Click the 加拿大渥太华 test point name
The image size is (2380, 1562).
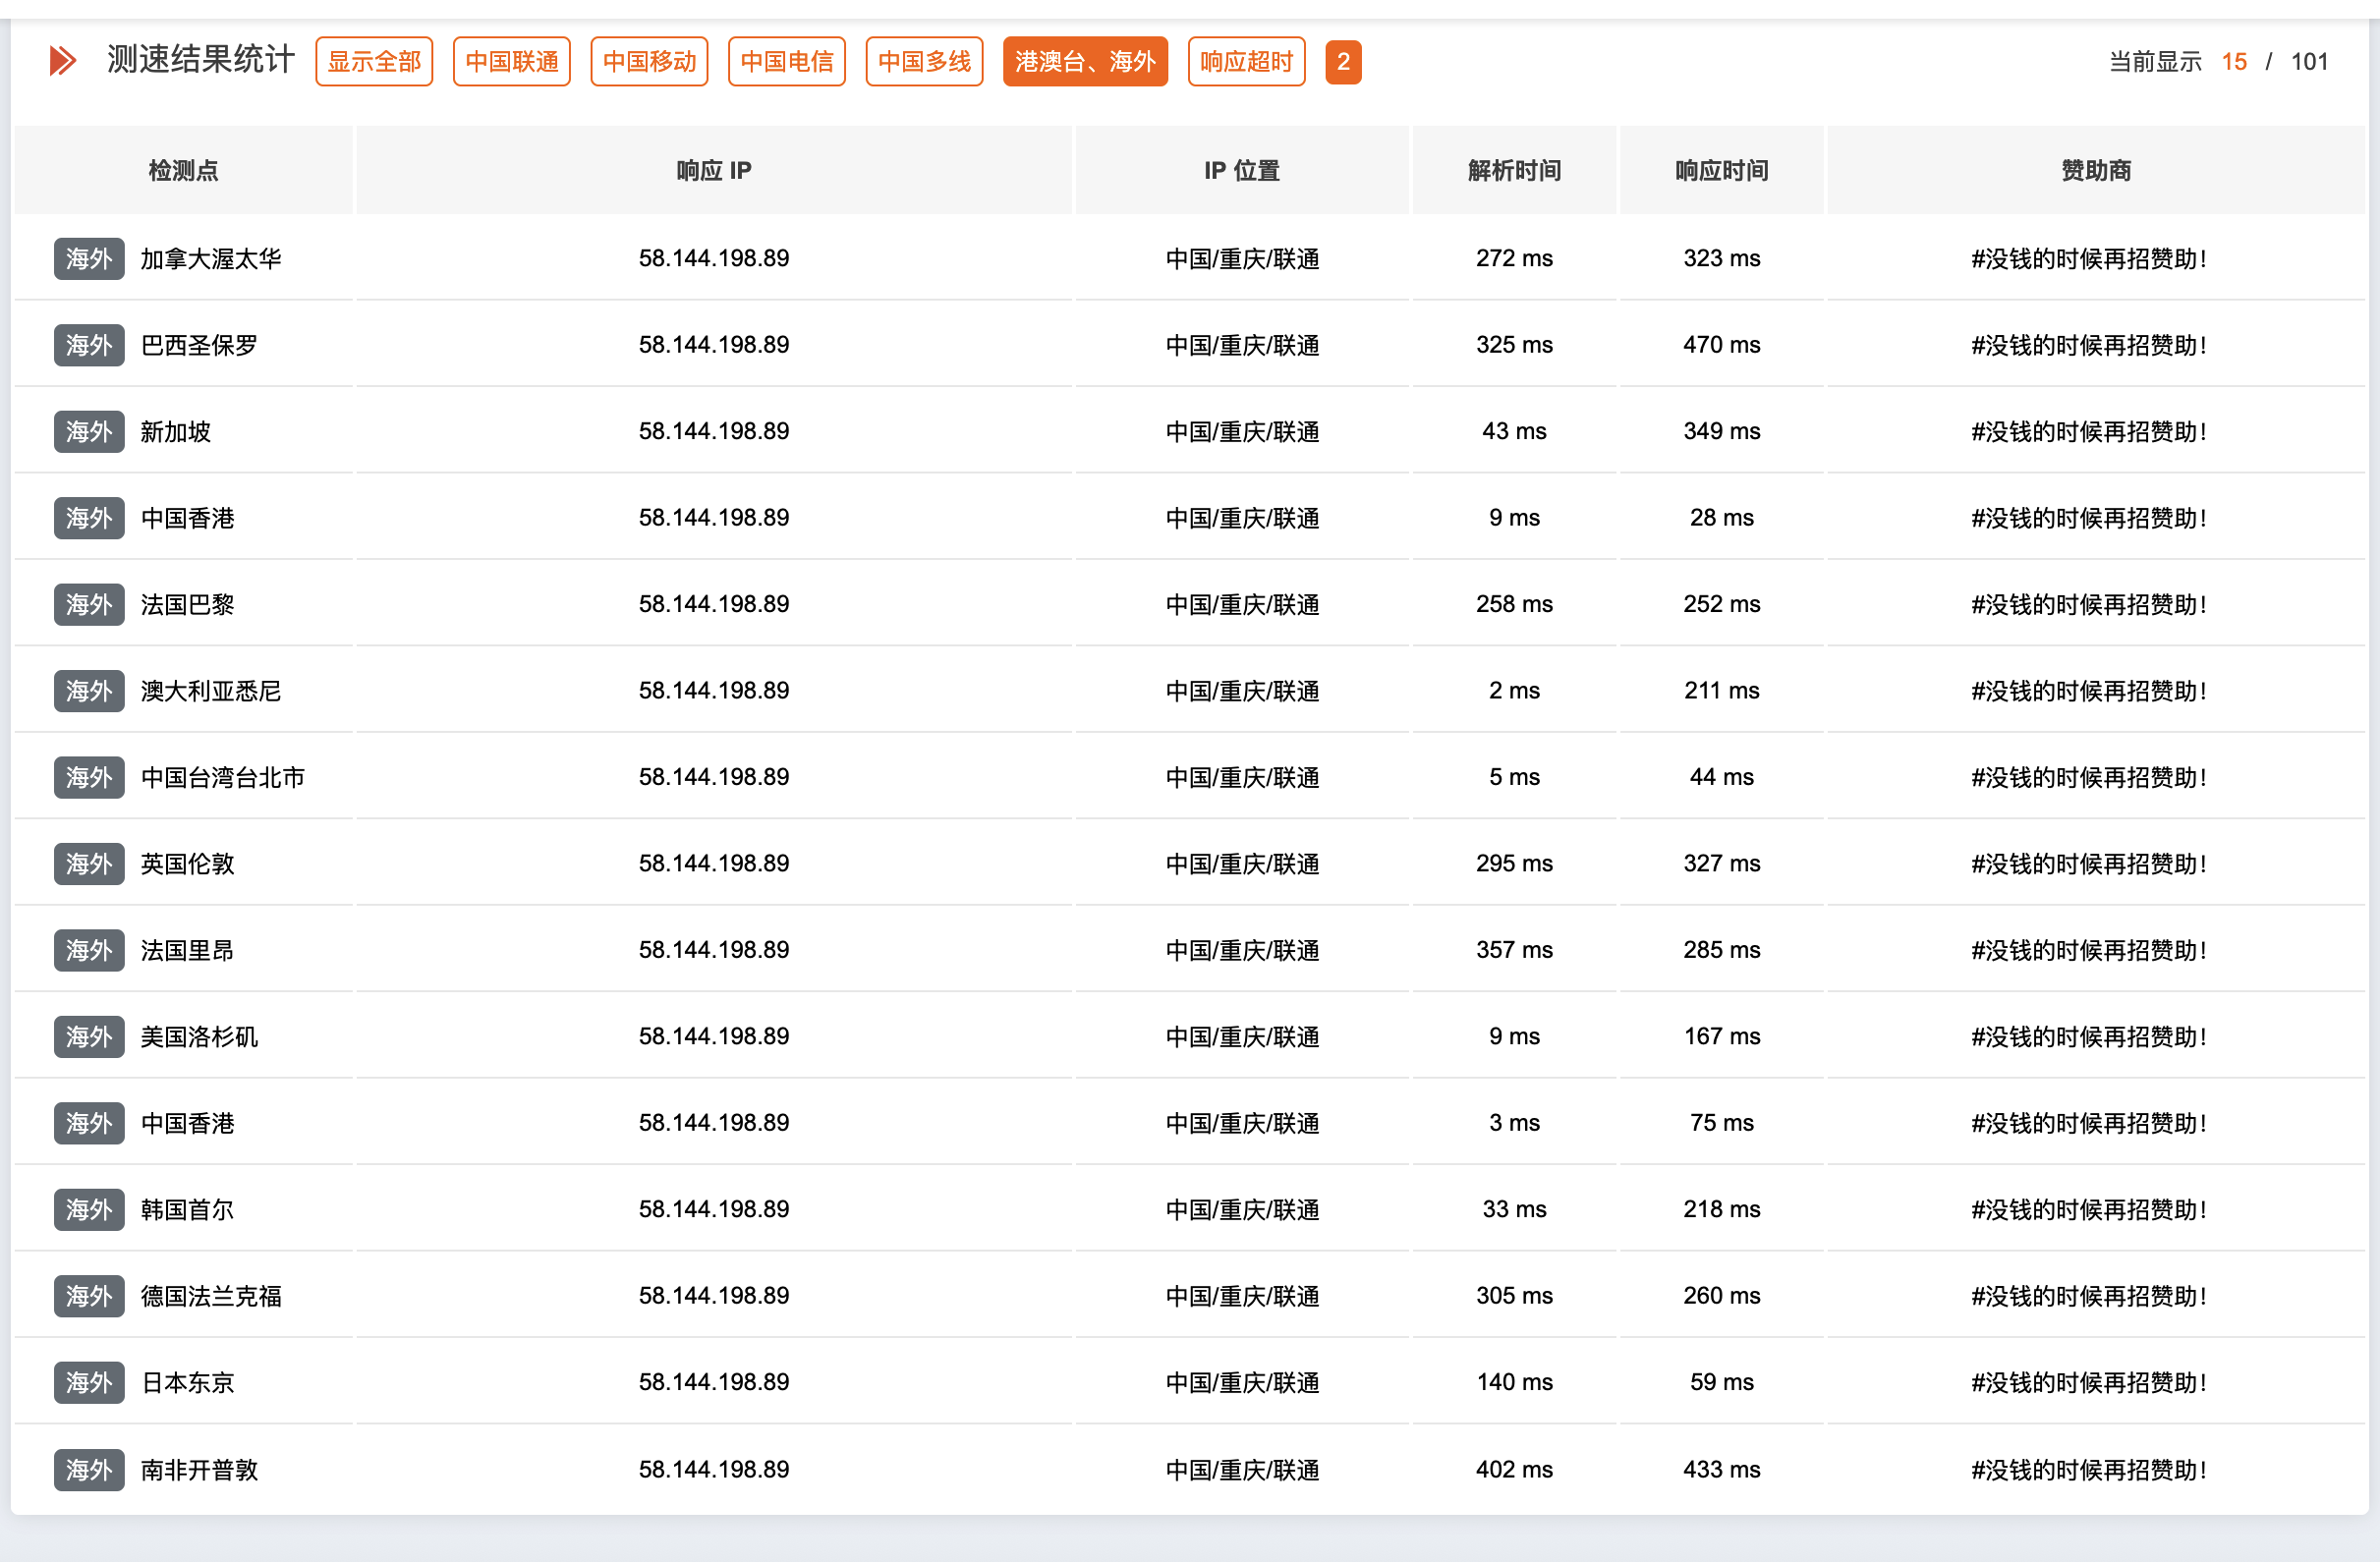tap(211, 259)
